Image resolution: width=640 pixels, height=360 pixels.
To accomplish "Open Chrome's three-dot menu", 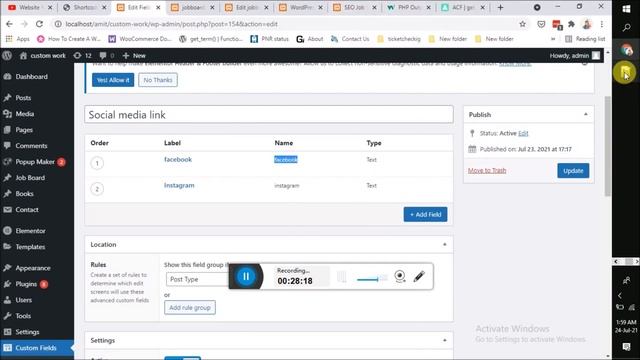I will (602, 24).
